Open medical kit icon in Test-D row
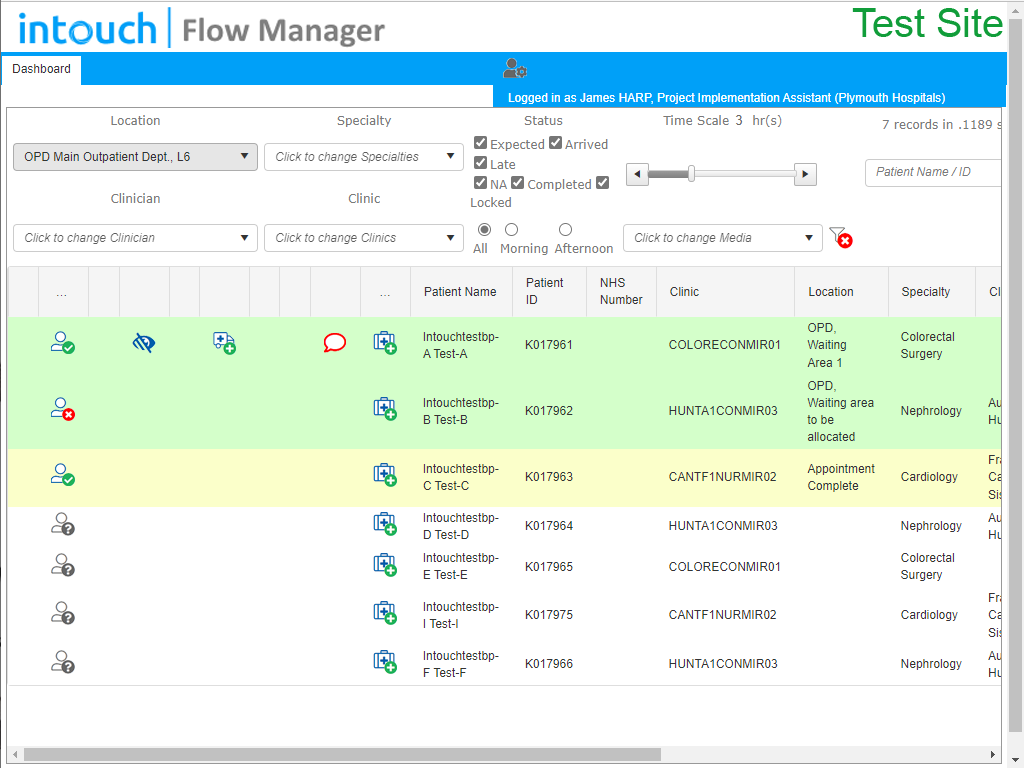 (385, 524)
